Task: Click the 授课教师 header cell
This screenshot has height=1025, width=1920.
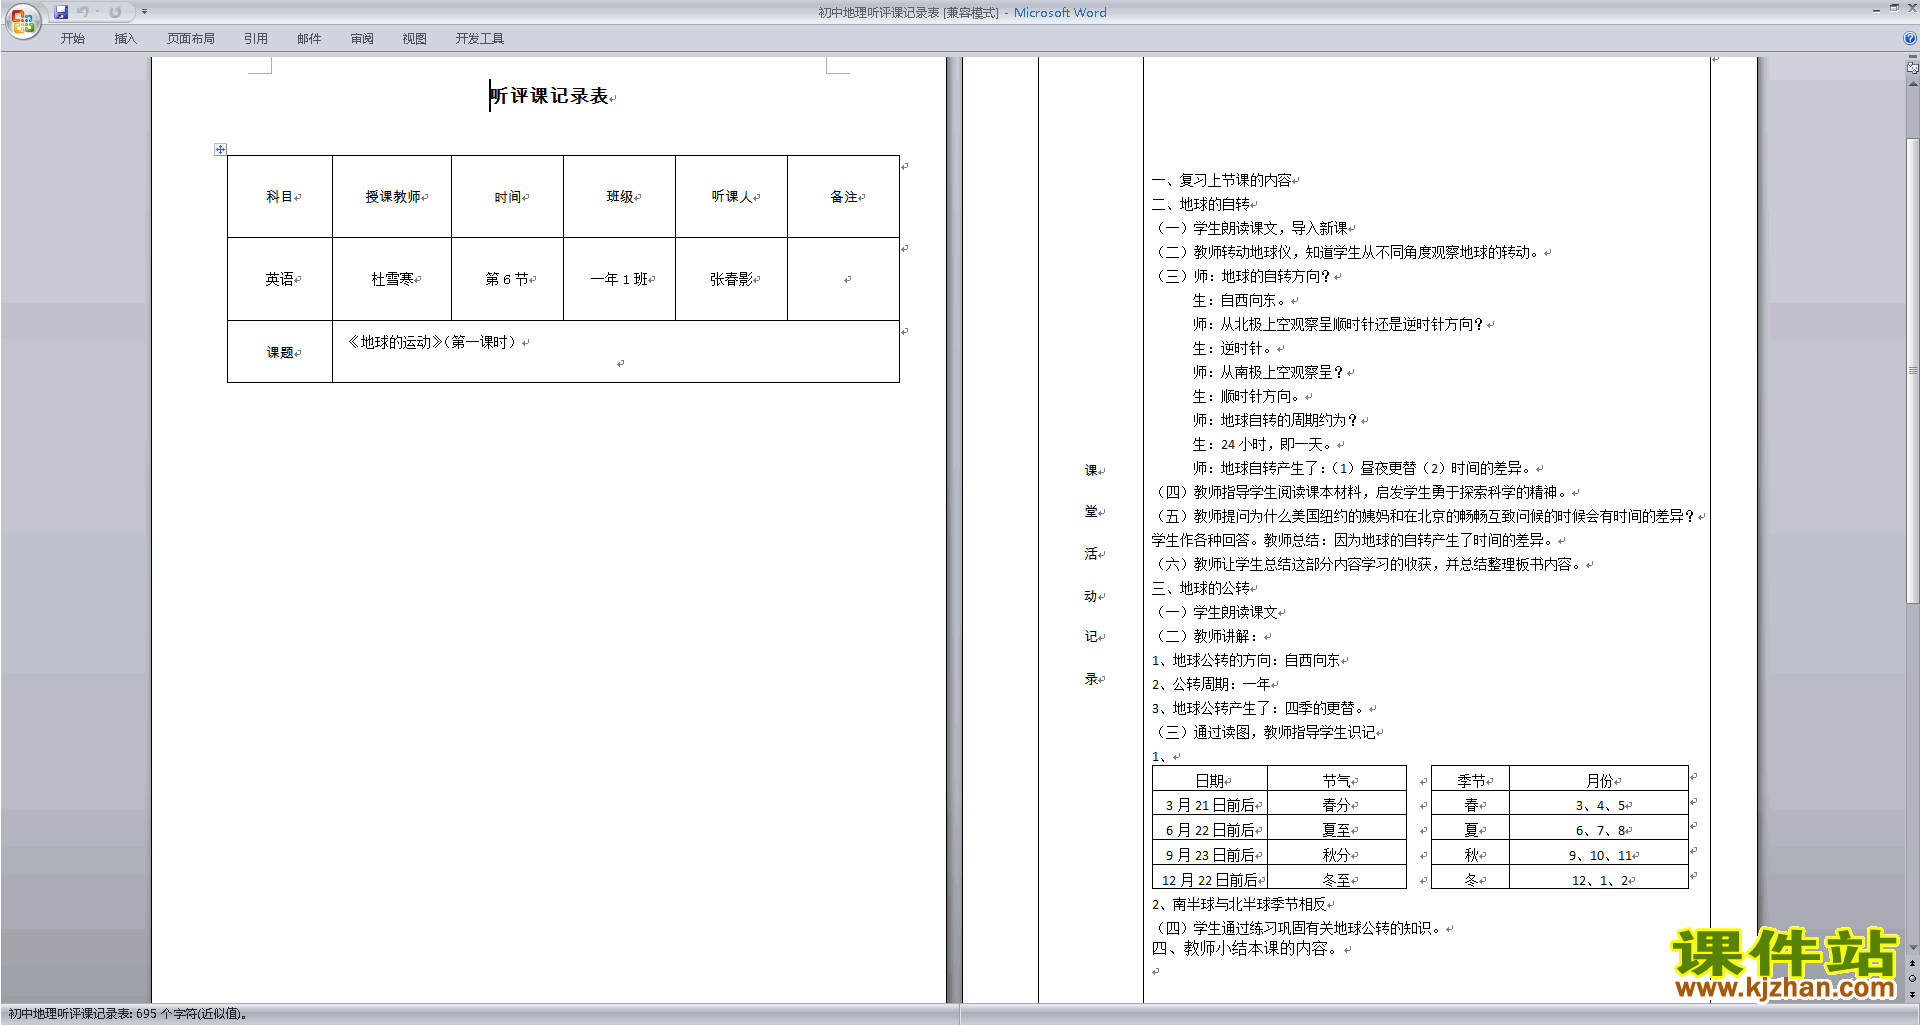Action: (392, 197)
